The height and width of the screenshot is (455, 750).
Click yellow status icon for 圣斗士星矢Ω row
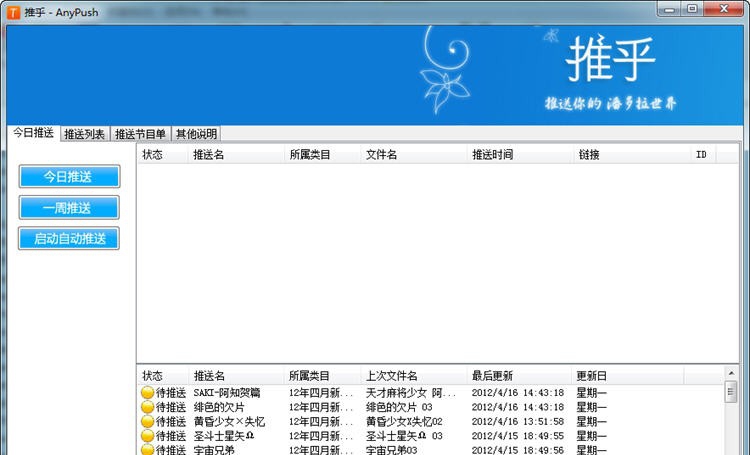[x=147, y=436]
